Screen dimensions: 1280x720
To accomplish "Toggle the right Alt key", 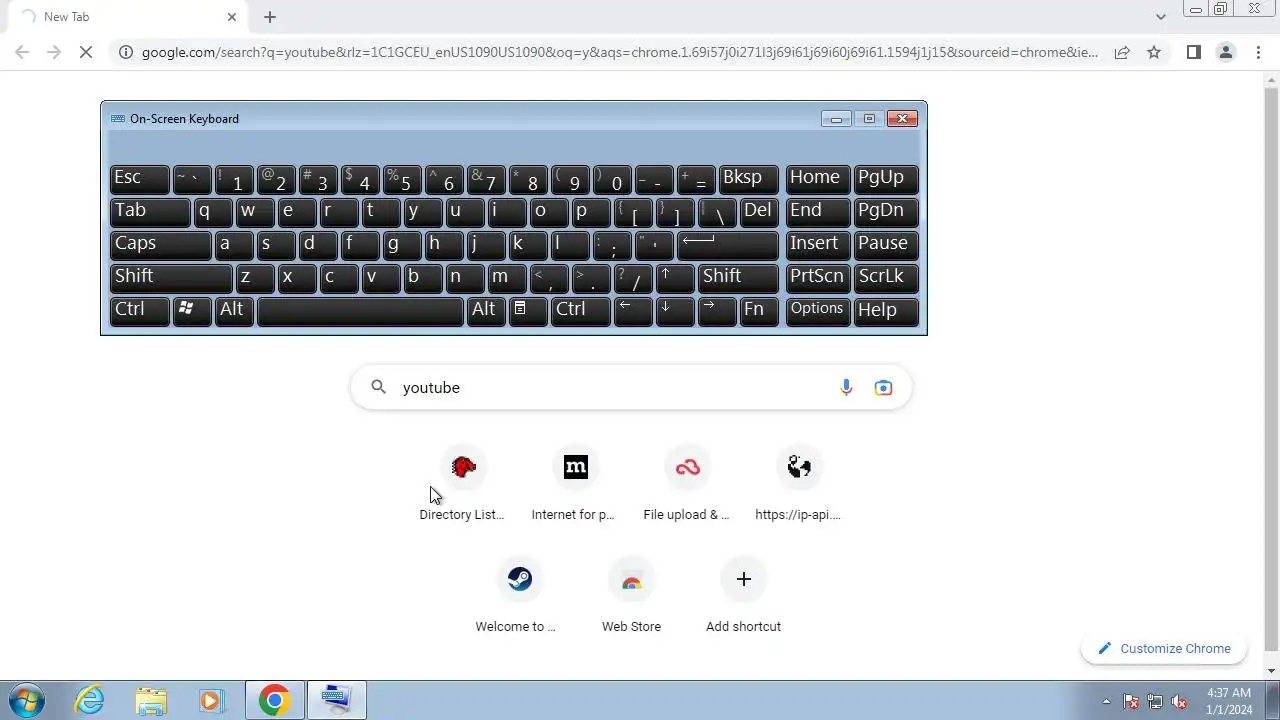I will (x=486, y=310).
